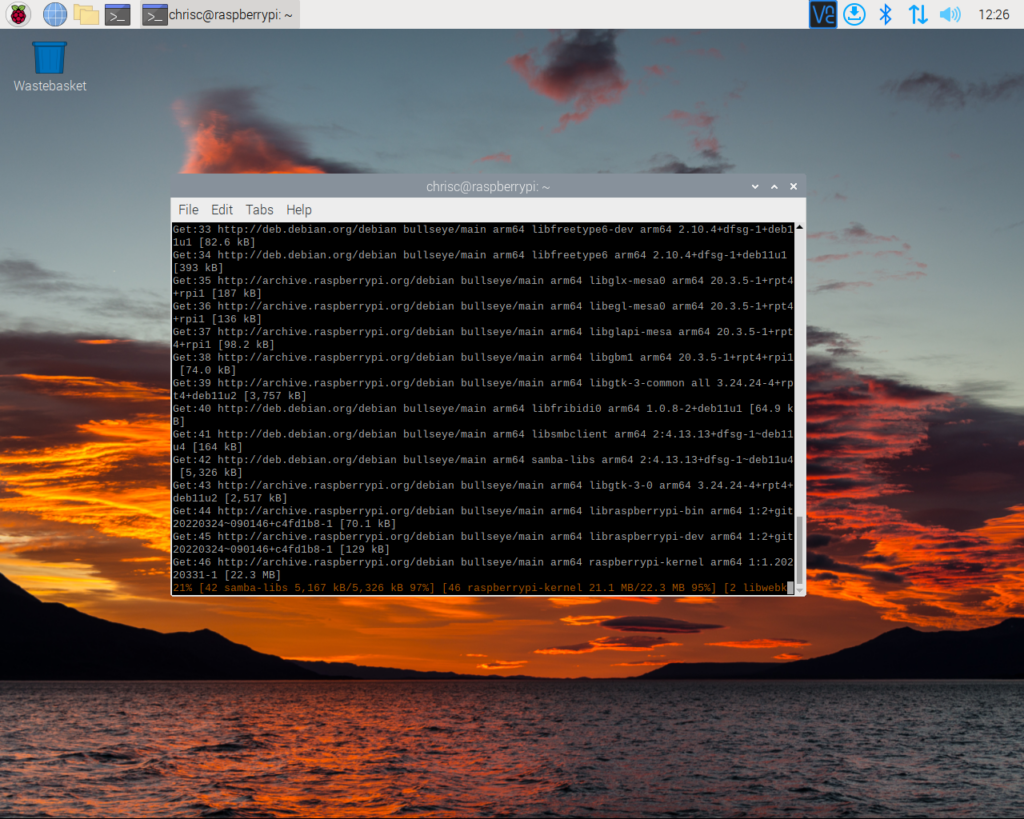Open the terminal Edit menu

click(x=221, y=210)
